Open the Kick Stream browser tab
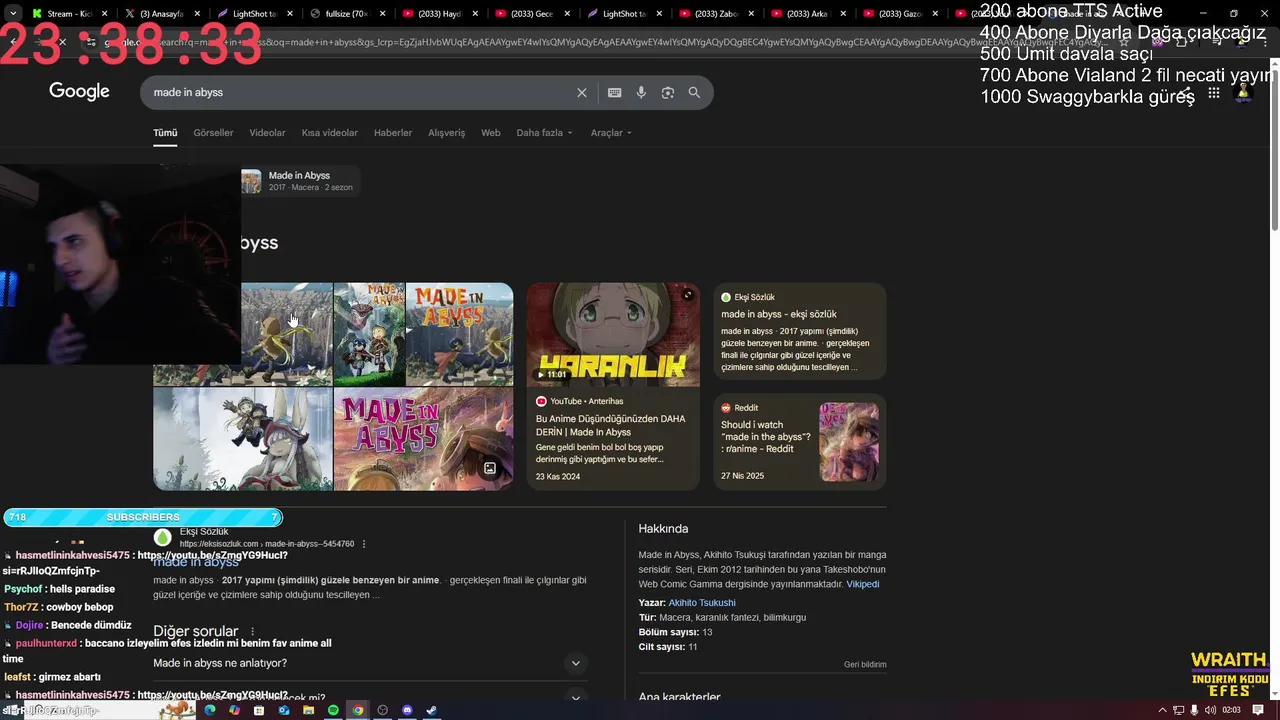Viewport: 1280px width, 720px height. point(70,14)
